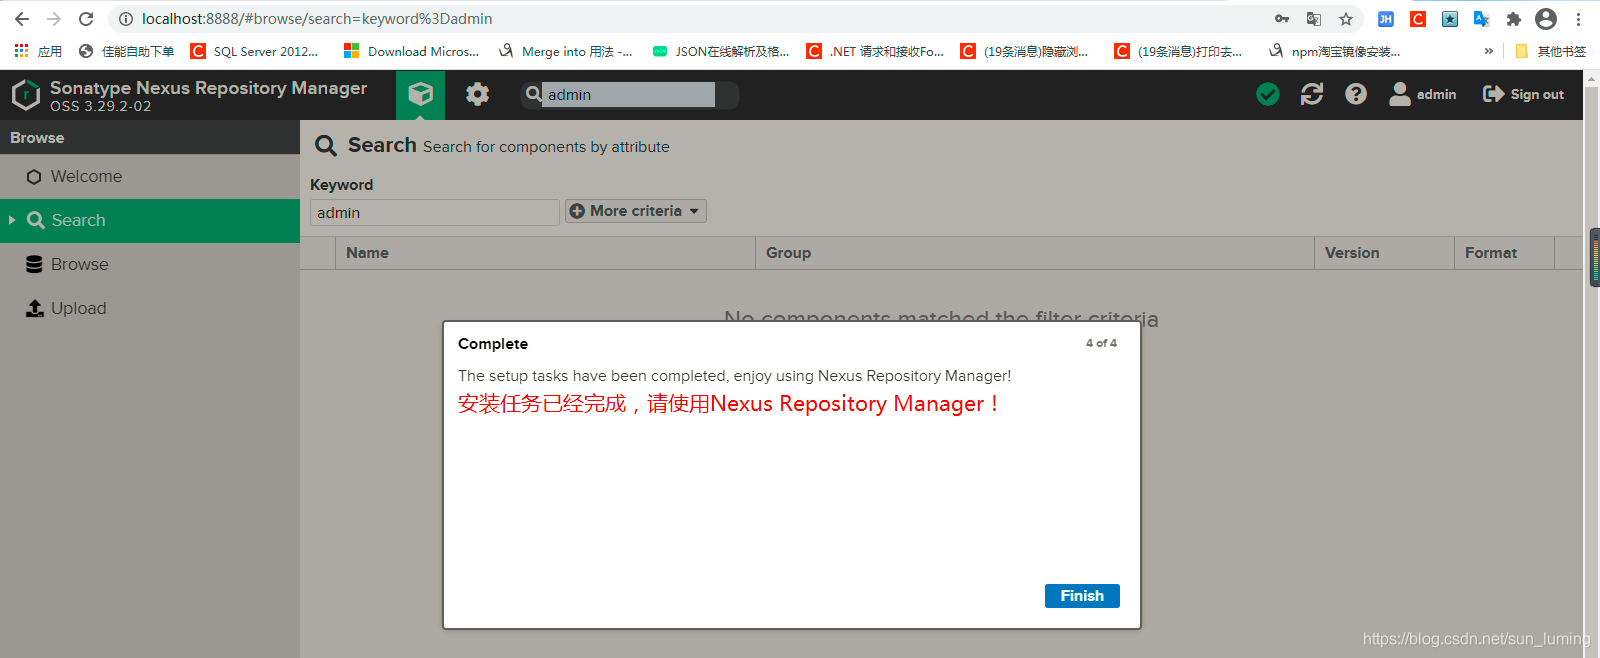Show more bookmarks with chevron

[x=1488, y=51]
